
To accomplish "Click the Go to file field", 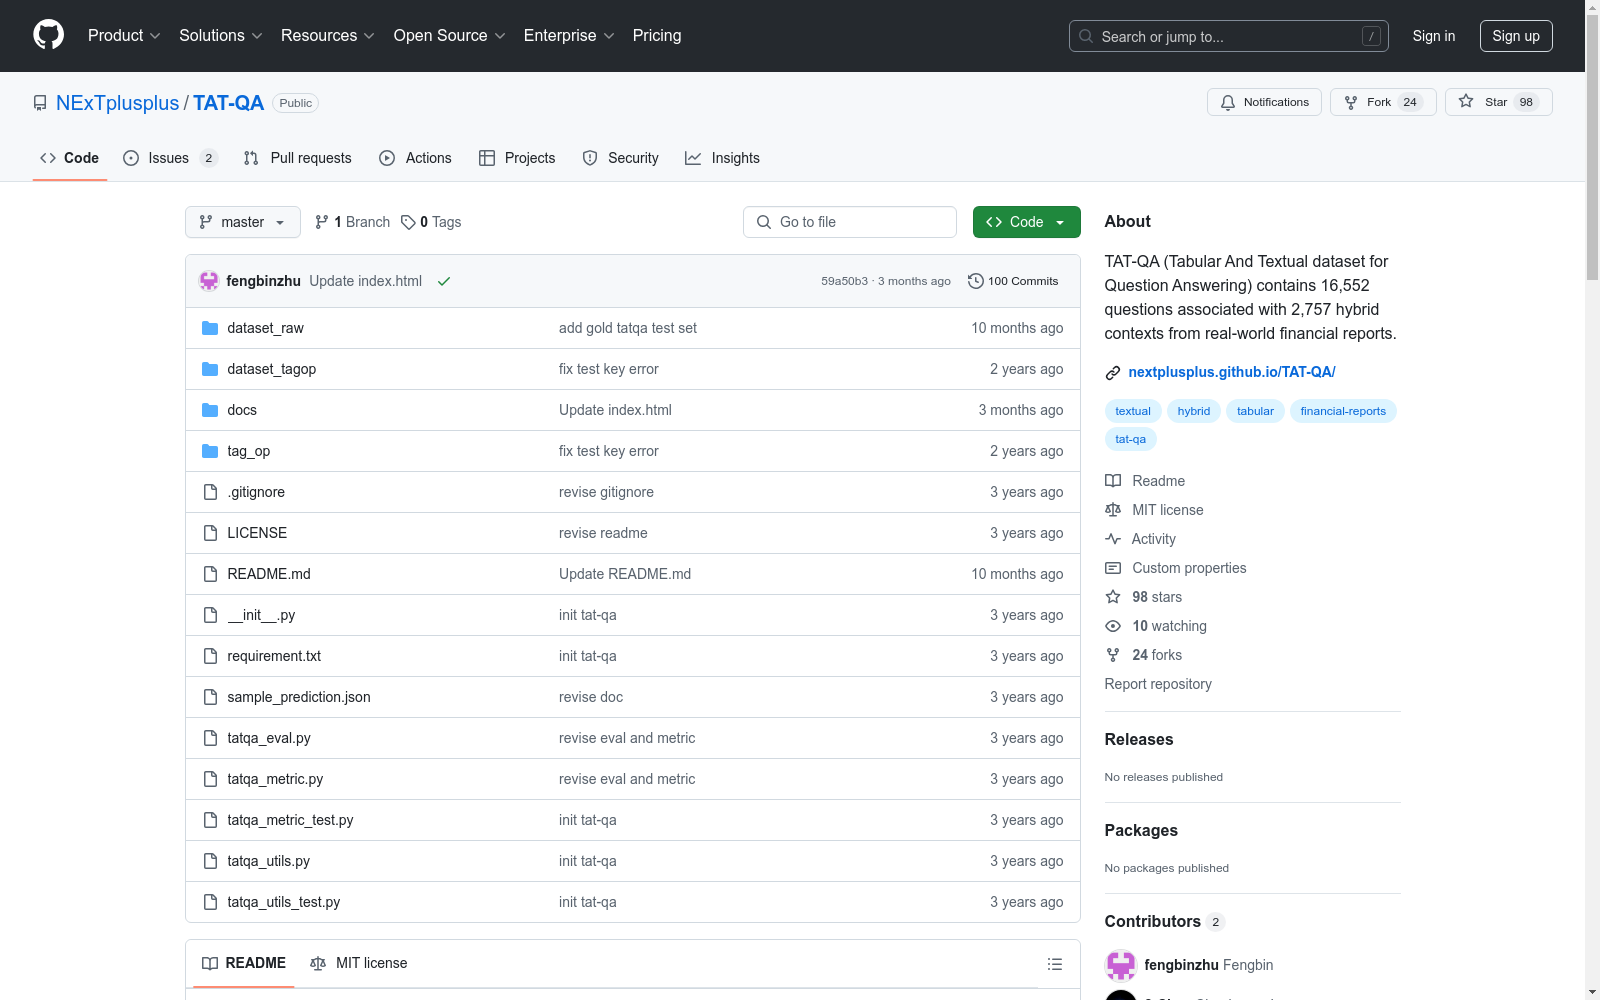I will (849, 222).
